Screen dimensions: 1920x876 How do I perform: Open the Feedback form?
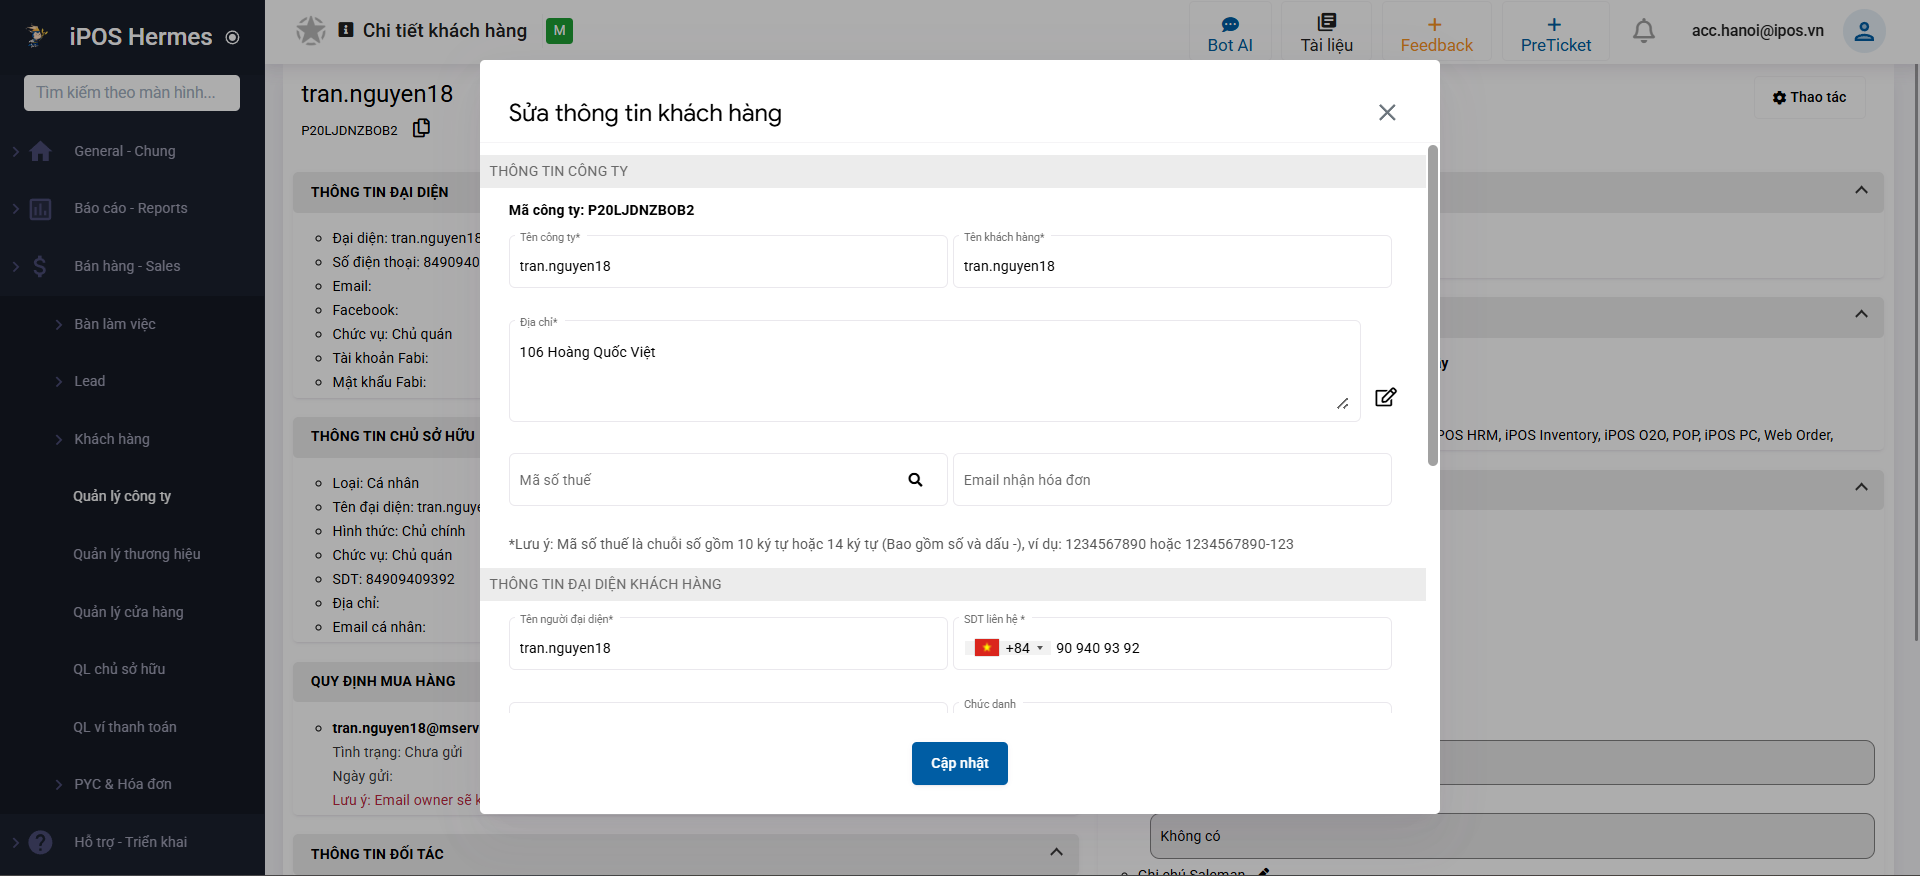(x=1436, y=33)
